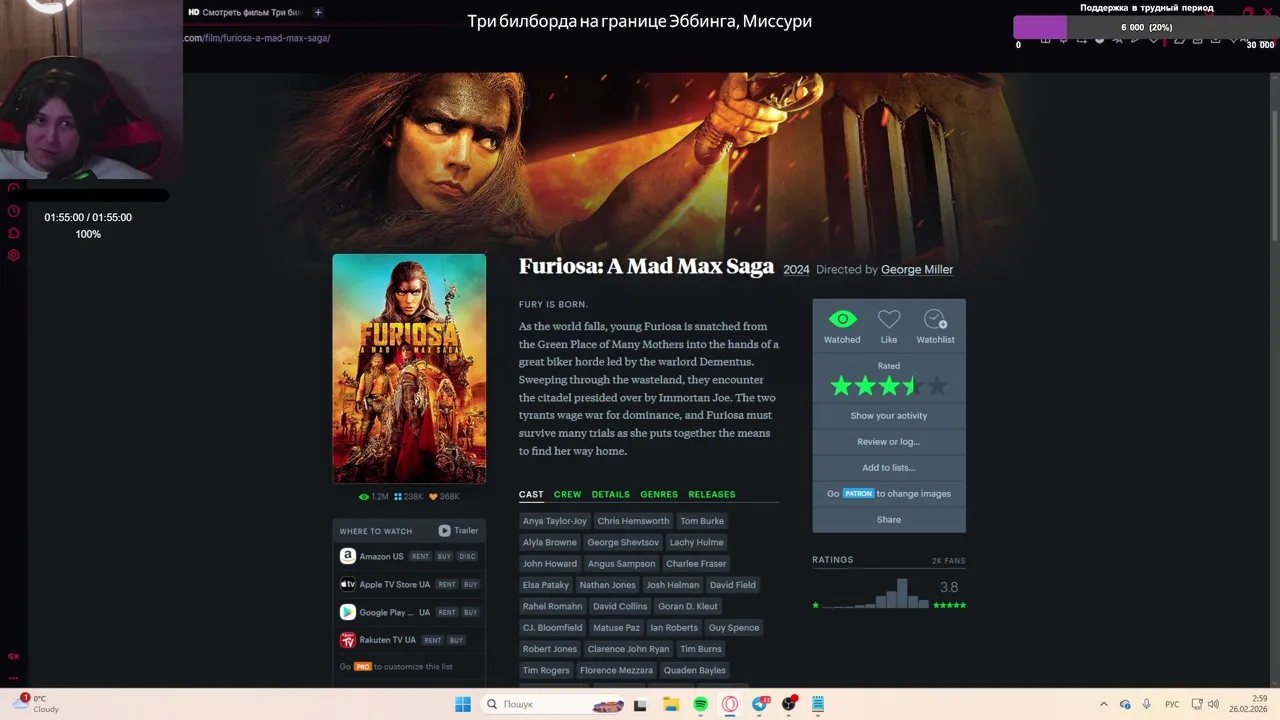Screen dimensions: 1280x720
Task: Click PATRON badge to change images
Action: point(858,494)
